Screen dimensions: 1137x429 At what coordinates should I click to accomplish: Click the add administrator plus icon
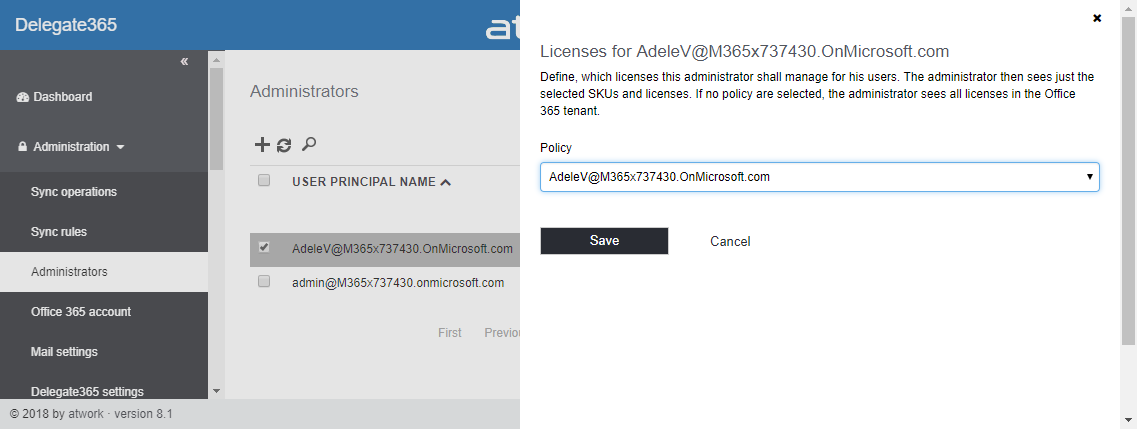coord(262,145)
